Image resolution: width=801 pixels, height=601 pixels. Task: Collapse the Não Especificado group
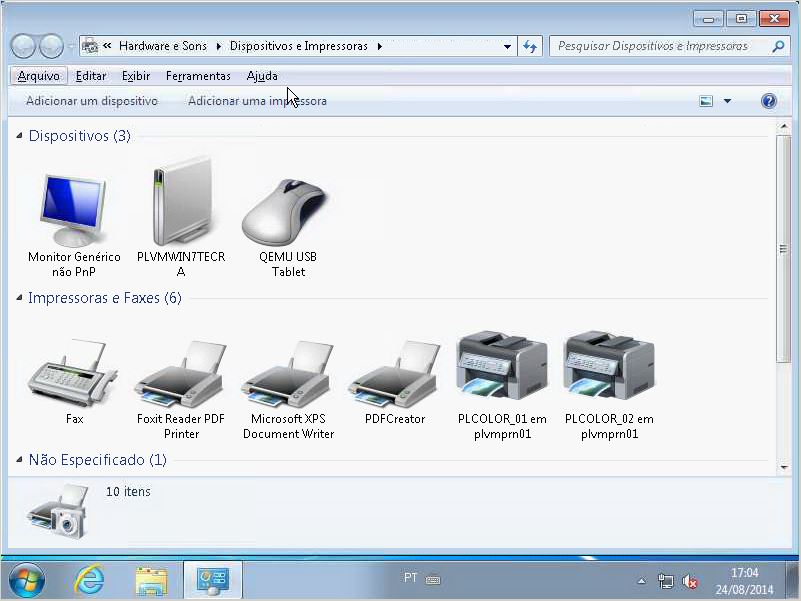tap(20, 460)
